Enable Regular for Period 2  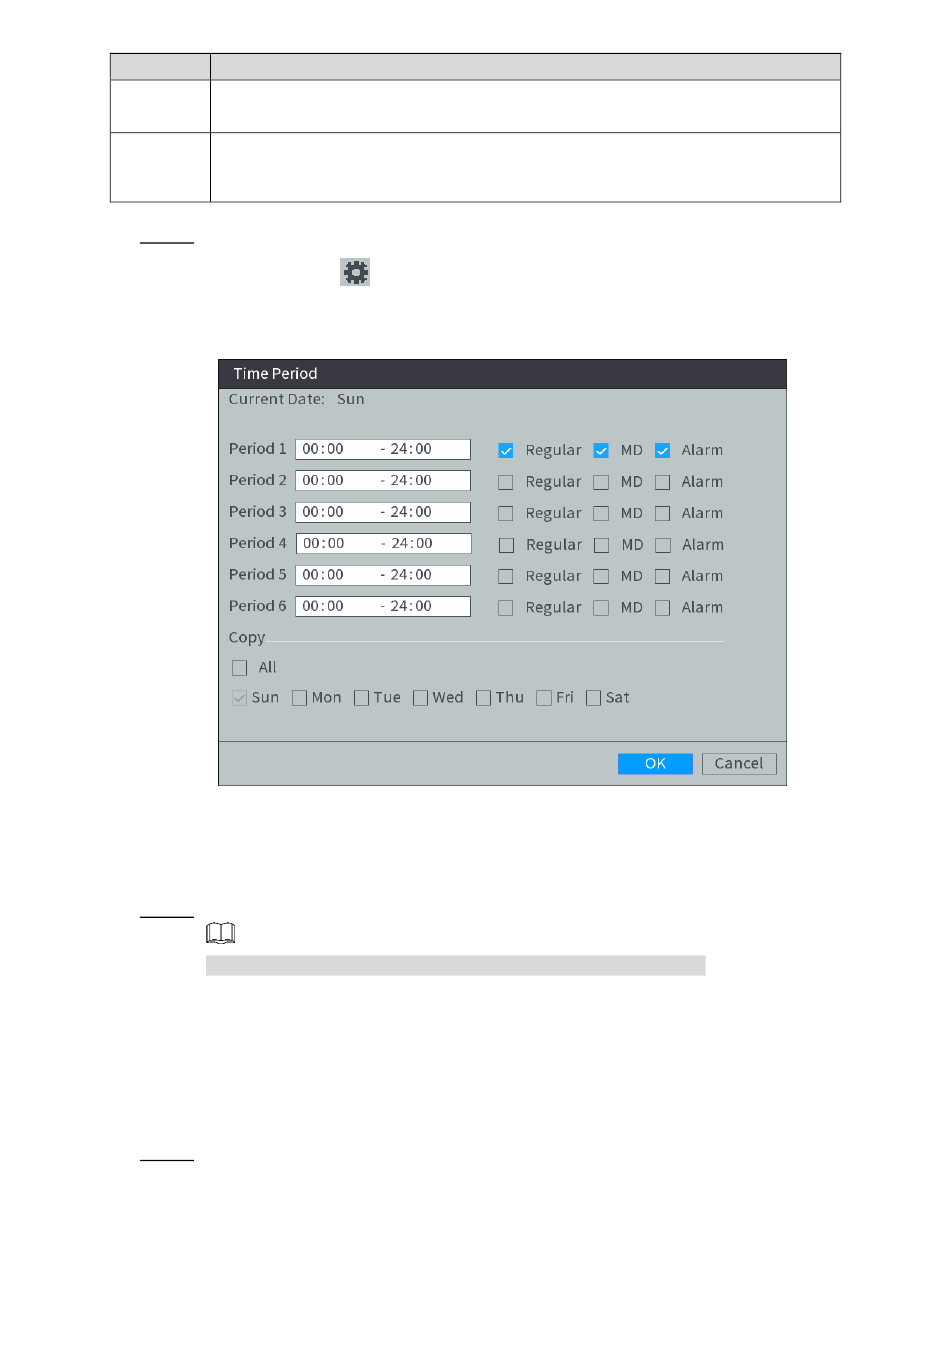(506, 482)
